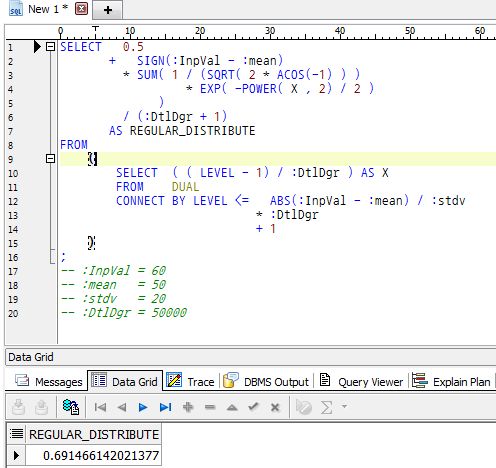Click the DUAL keyword on line 11

185,187
